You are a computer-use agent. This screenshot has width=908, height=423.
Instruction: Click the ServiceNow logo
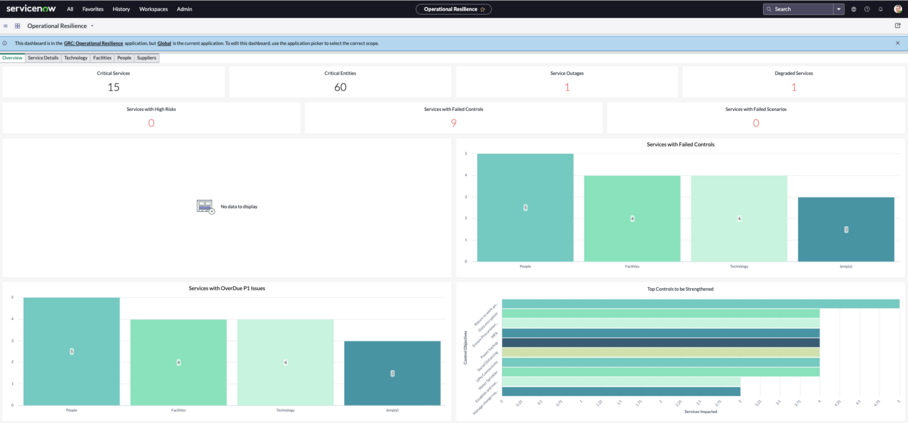[x=32, y=9]
